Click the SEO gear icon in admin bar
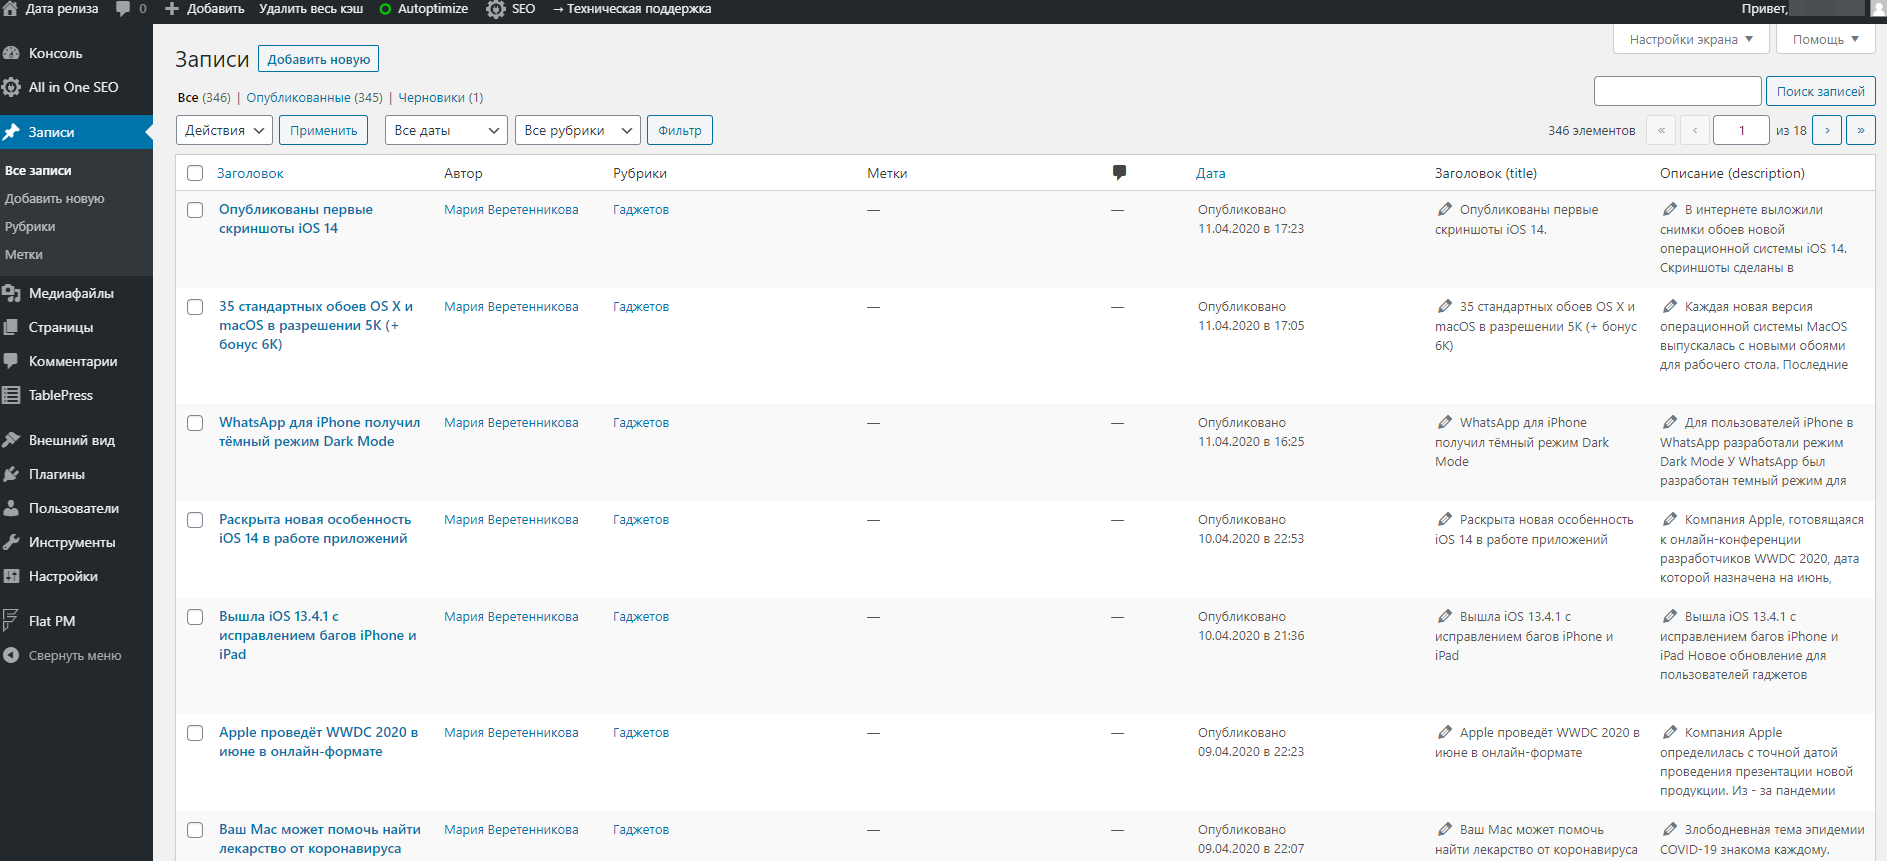 pos(496,9)
